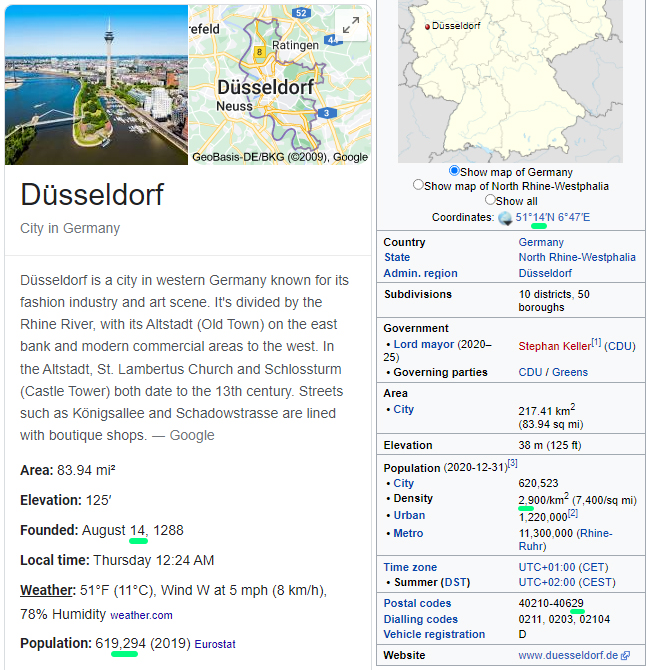Open the Google map thumbnail of Düsseldorf
Screen dimensions: 650x670
click(x=280, y=85)
